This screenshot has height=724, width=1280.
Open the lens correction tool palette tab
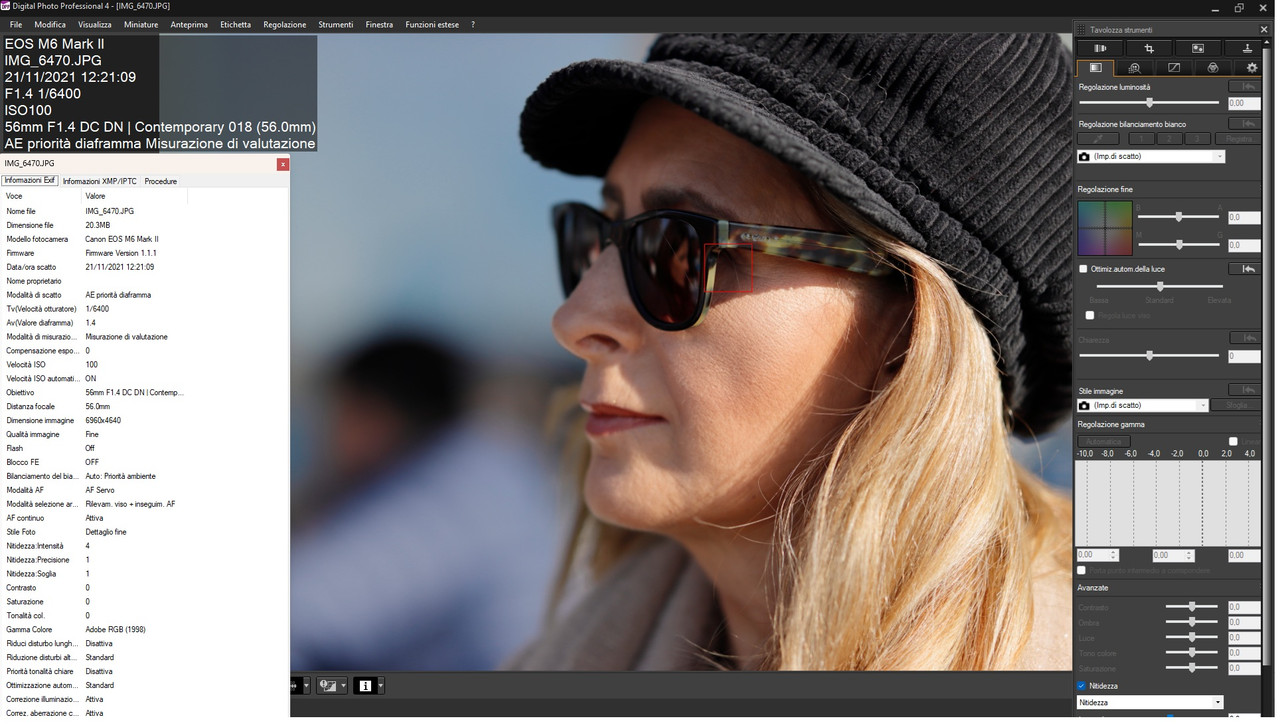point(1101,48)
